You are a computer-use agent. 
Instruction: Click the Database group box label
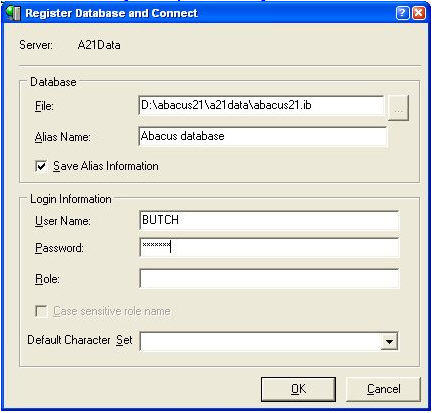pyautogui.click(x=53, y=82)
